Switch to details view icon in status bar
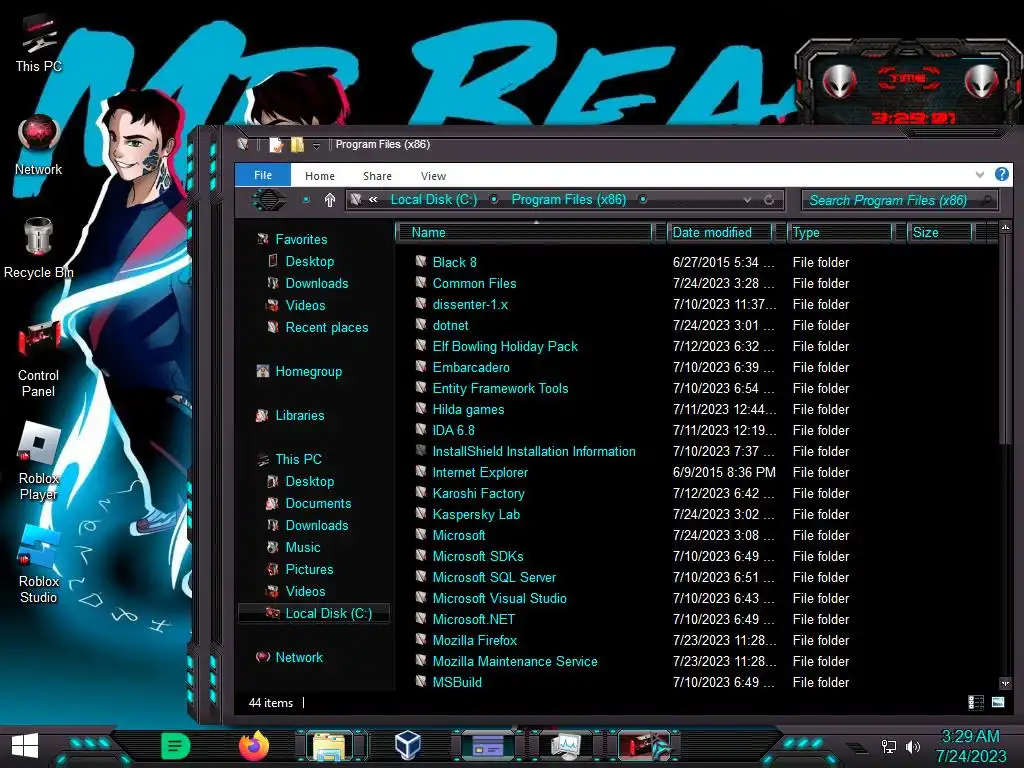The height and width of the screenshot is (768, 1024). pos(976,703)
